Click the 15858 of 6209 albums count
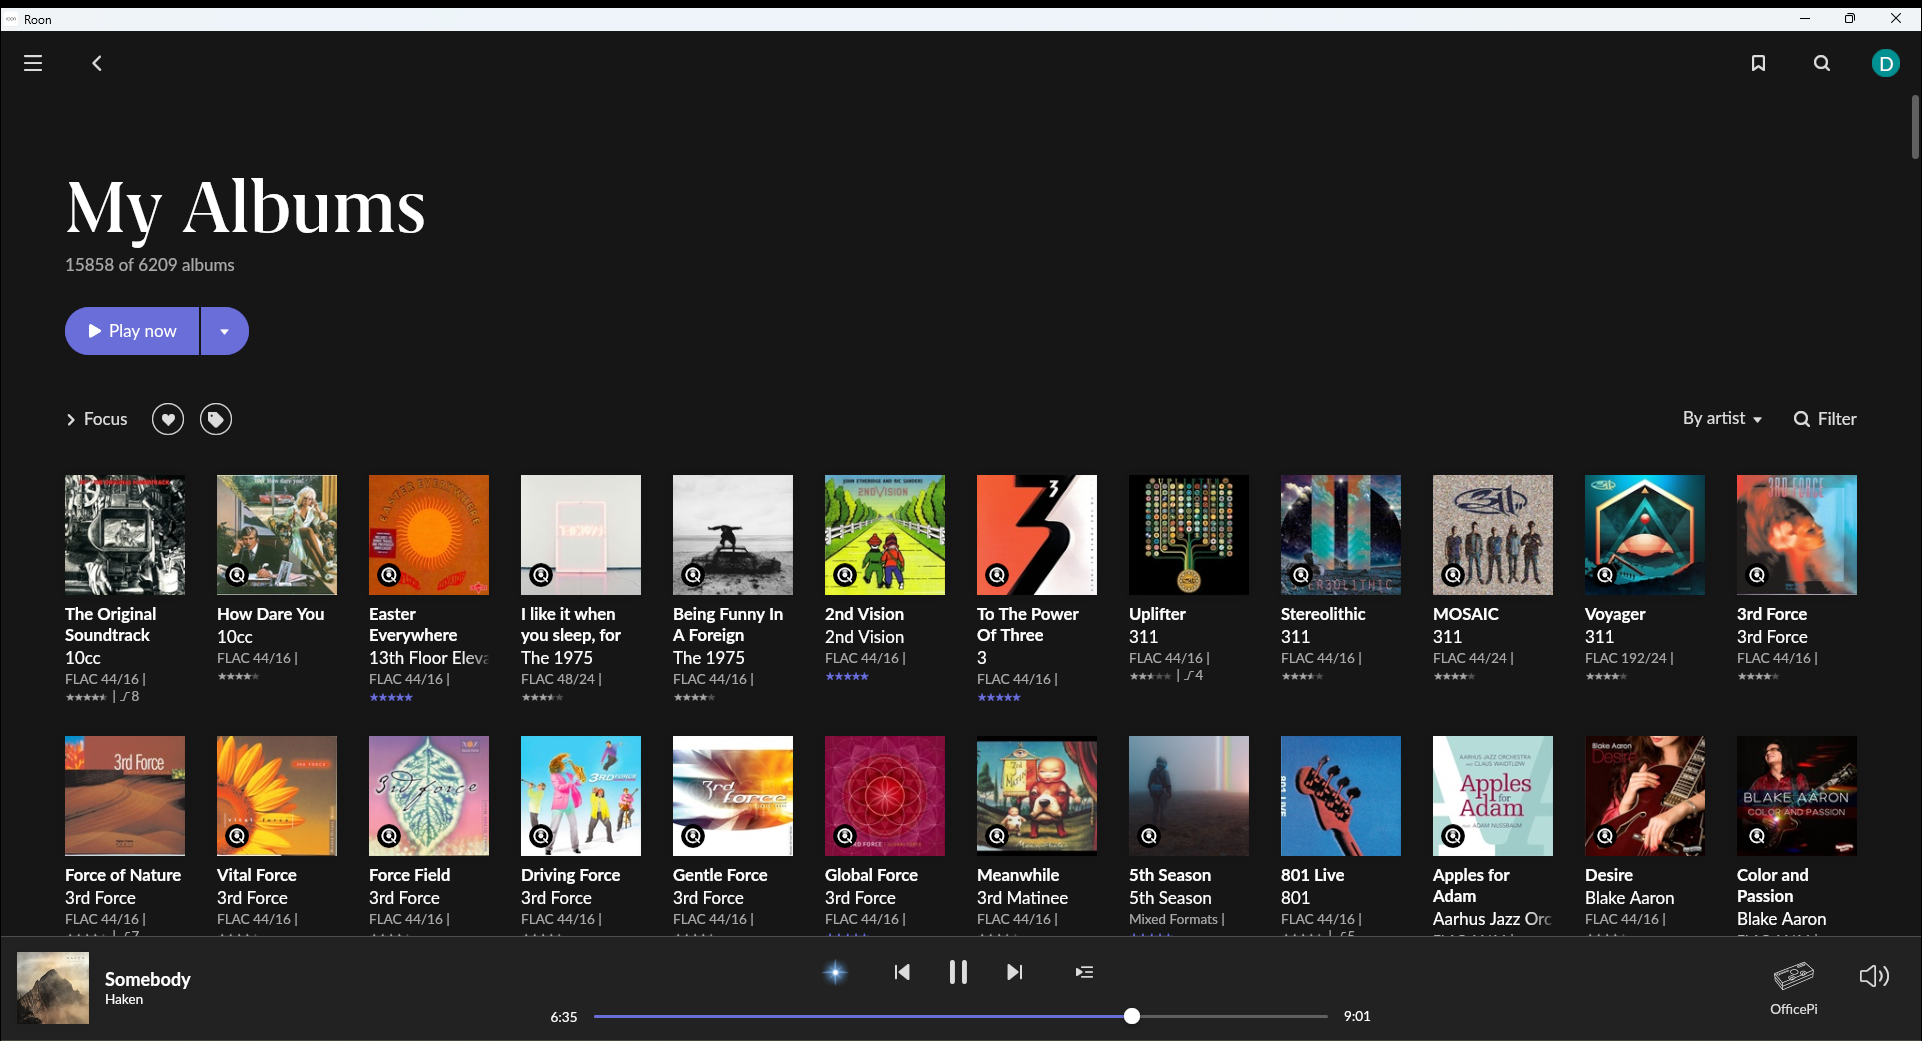1922x1041 pixels. pos(150,265)
